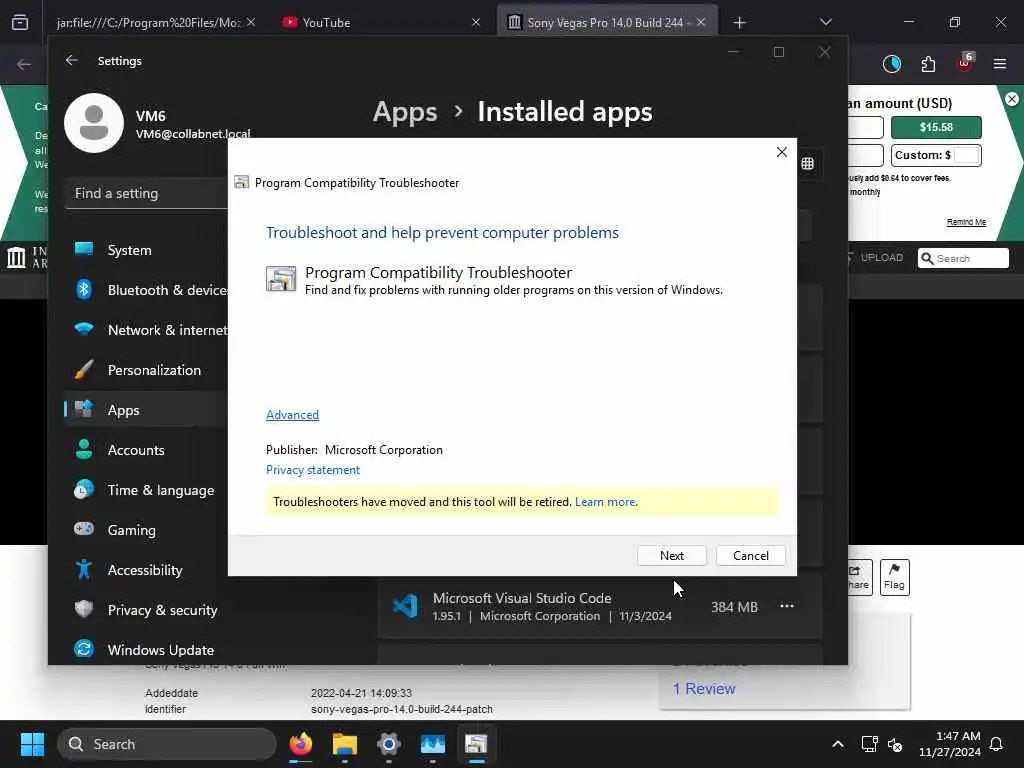Click the Firefox back navigation arrow
Screen dimensions: 1024x768
coord(24,64)
